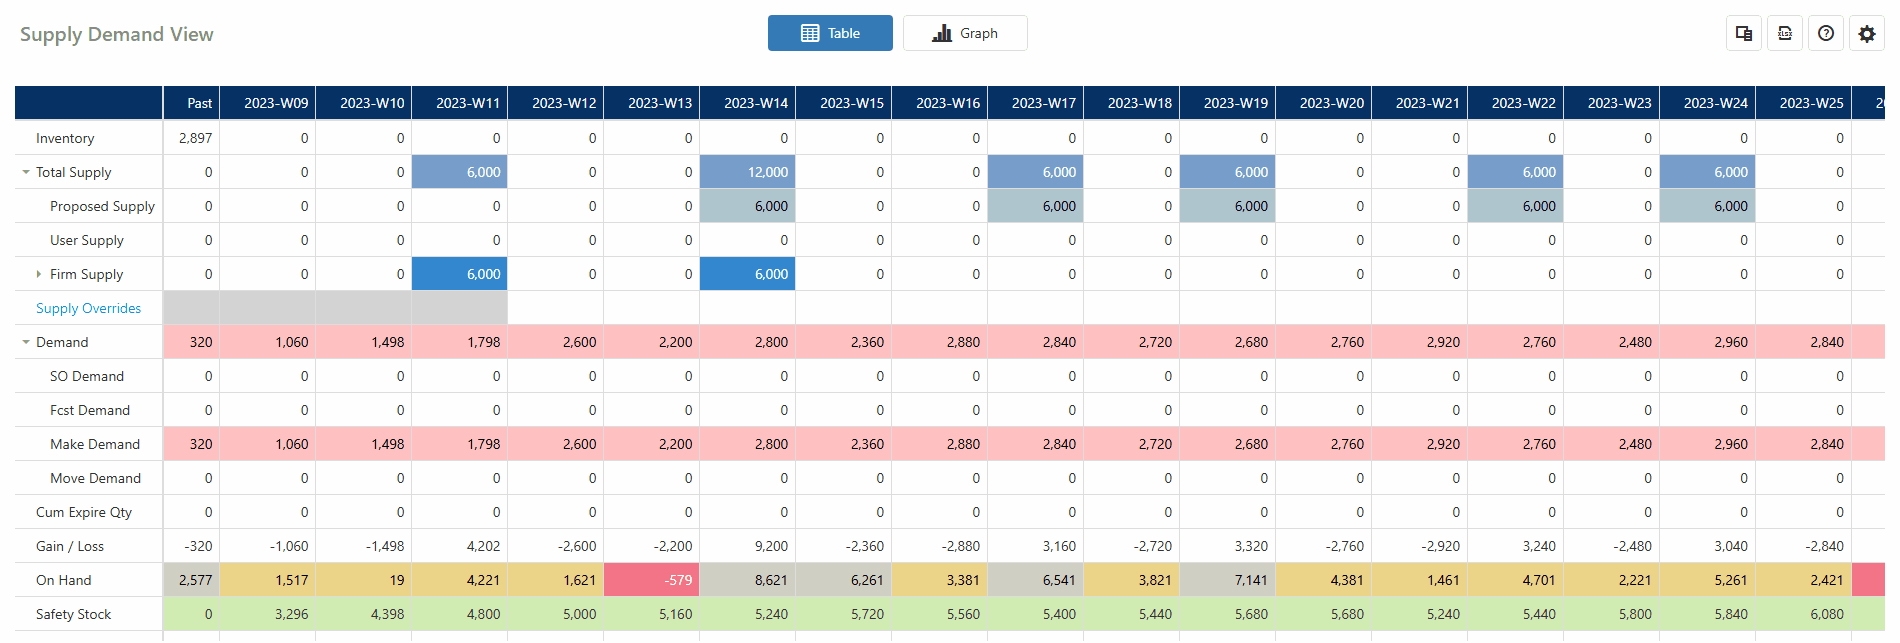Open the Supply Overrides link

(x=88, y=308)
